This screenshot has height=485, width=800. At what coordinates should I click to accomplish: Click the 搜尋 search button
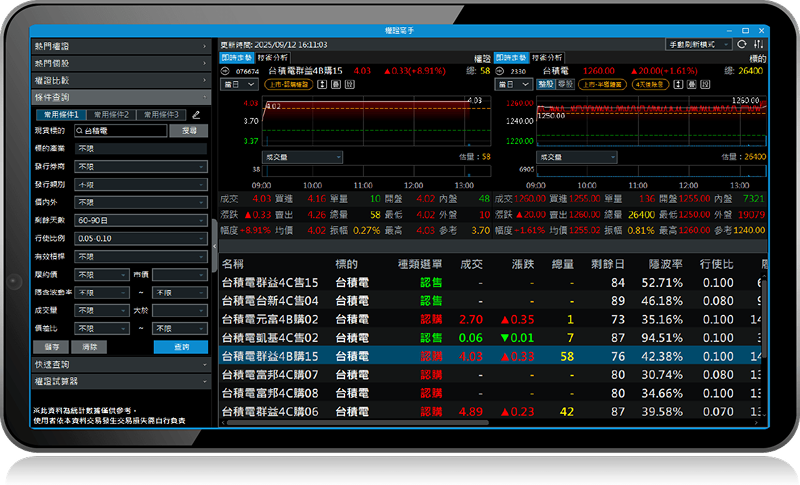coord(189,131)
